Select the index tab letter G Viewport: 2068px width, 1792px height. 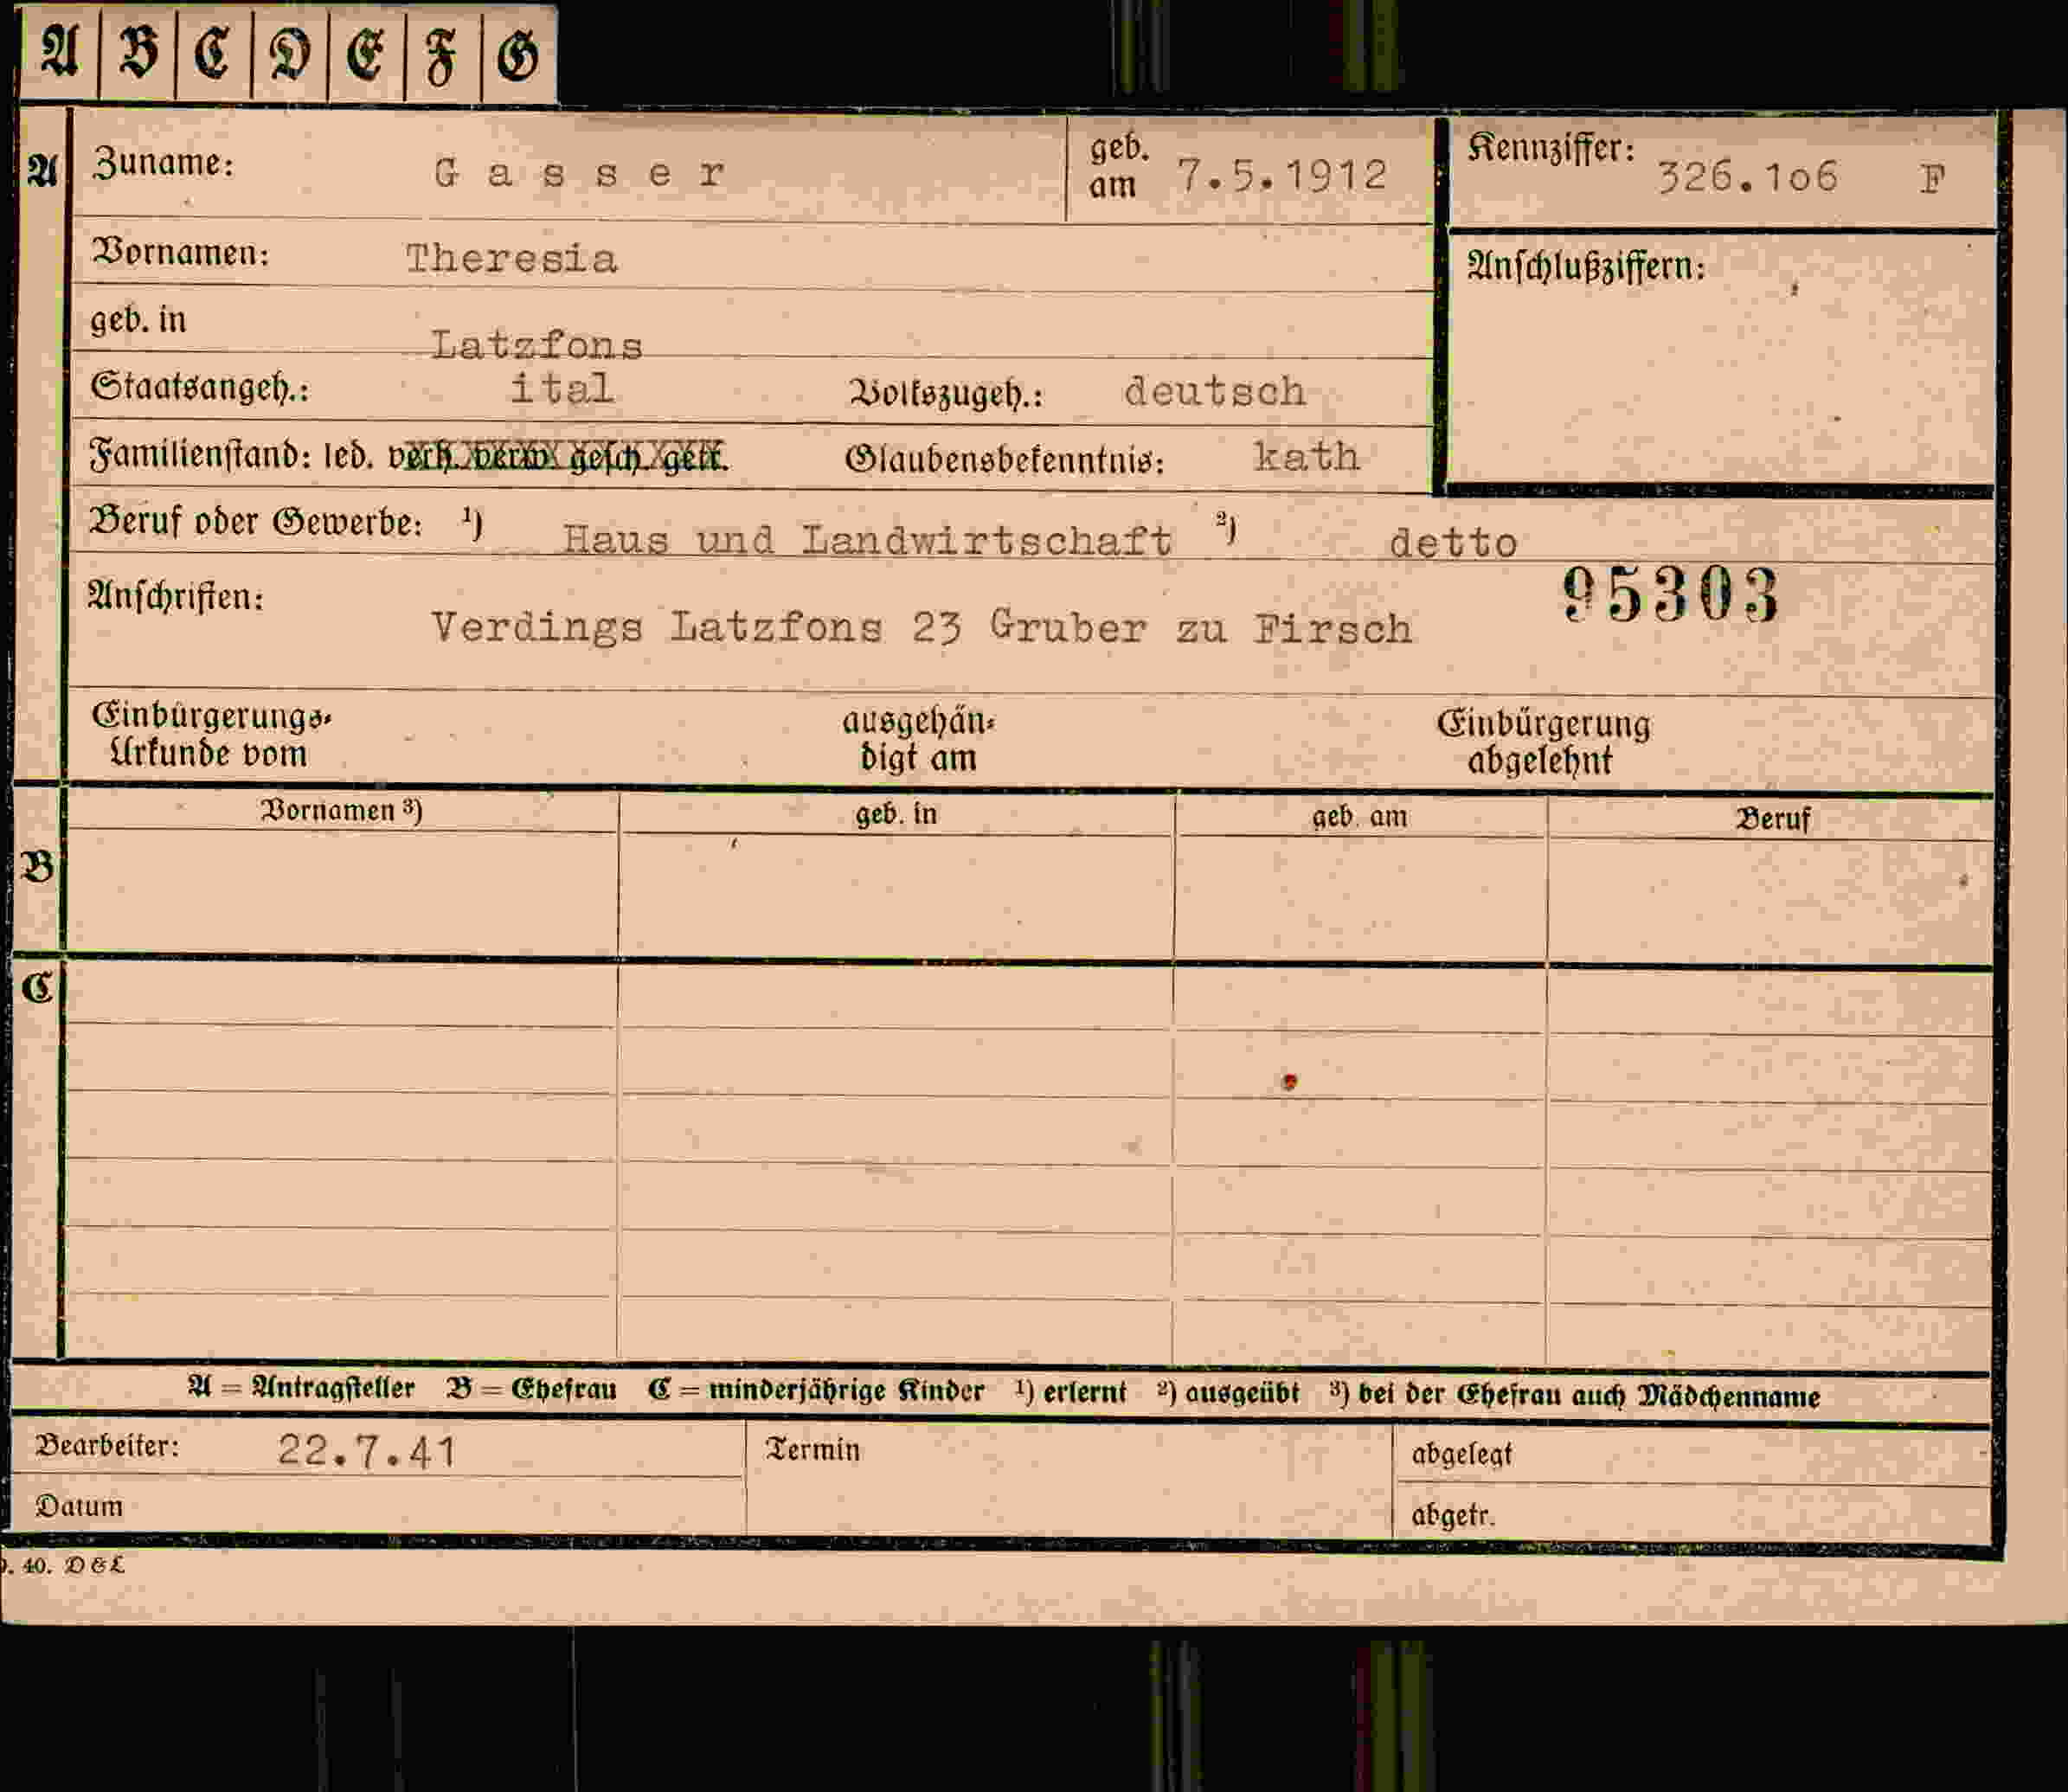(518, 52)
